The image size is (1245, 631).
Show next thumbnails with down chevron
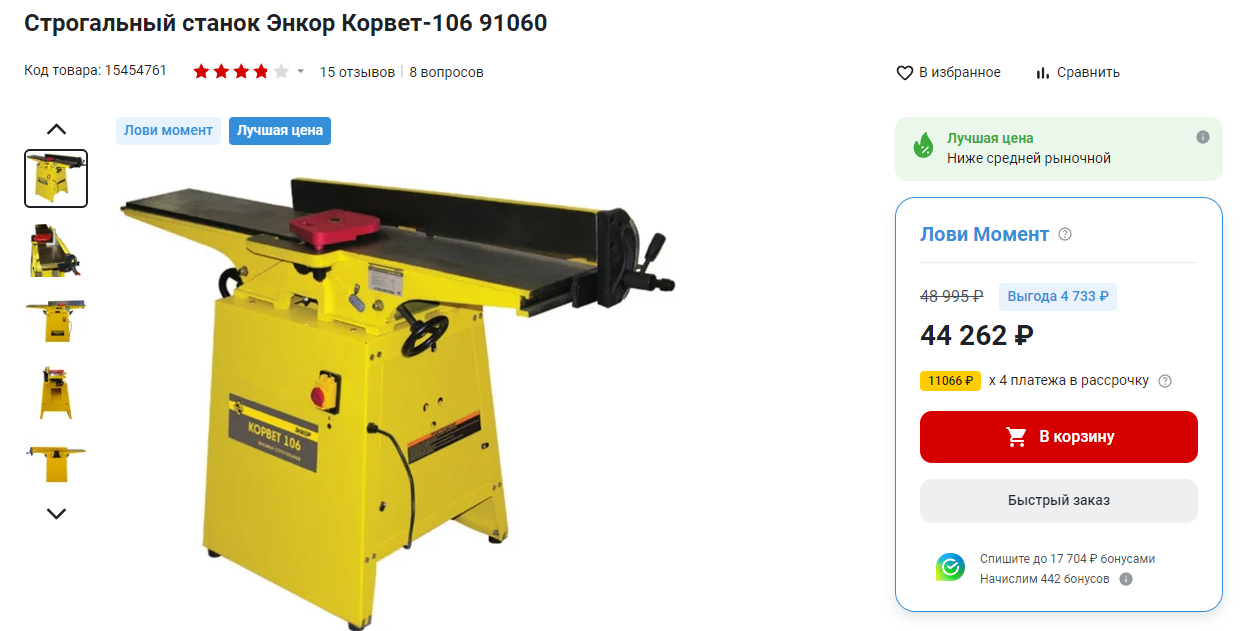pos(57,513)
